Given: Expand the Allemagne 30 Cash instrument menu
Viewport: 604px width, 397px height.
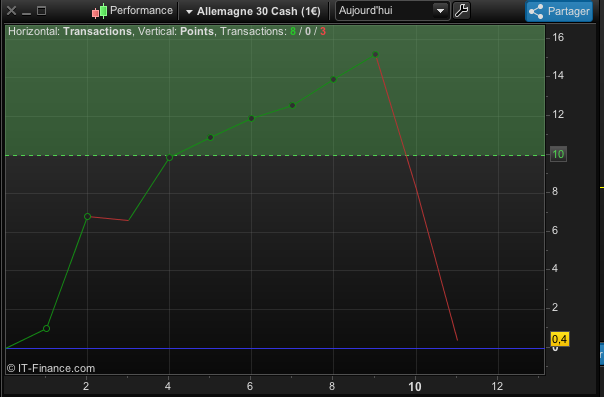Looking at the screenshot, I should click(253, 12).
